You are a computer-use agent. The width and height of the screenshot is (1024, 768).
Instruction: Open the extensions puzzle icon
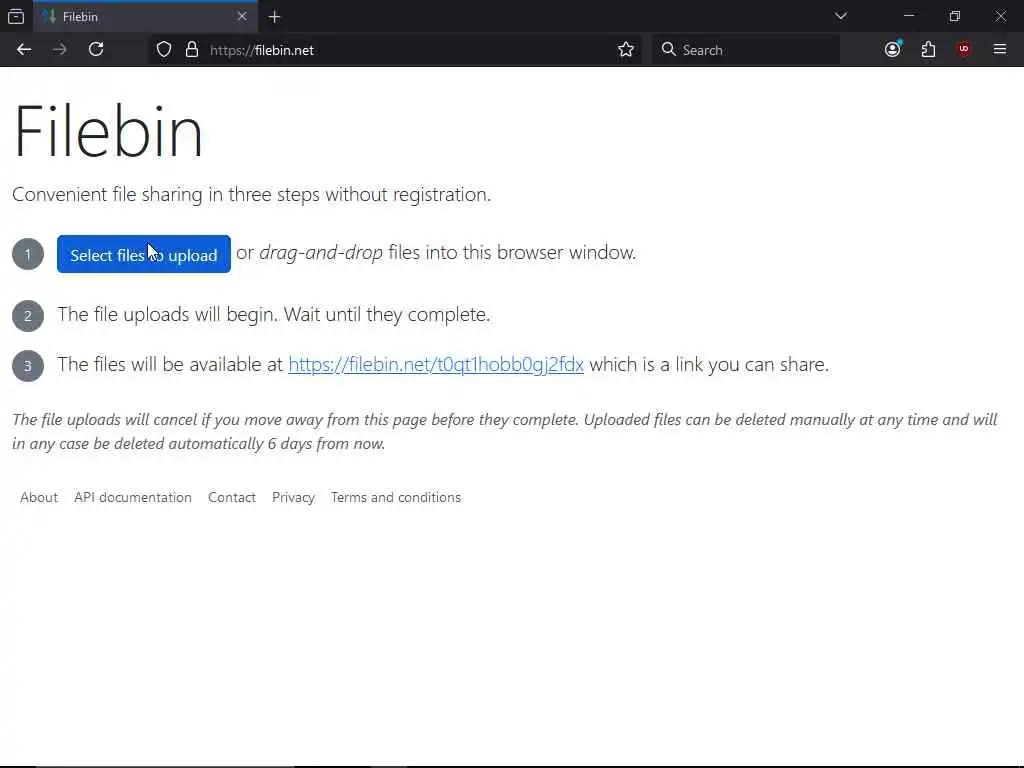click(x=928, y=50)
